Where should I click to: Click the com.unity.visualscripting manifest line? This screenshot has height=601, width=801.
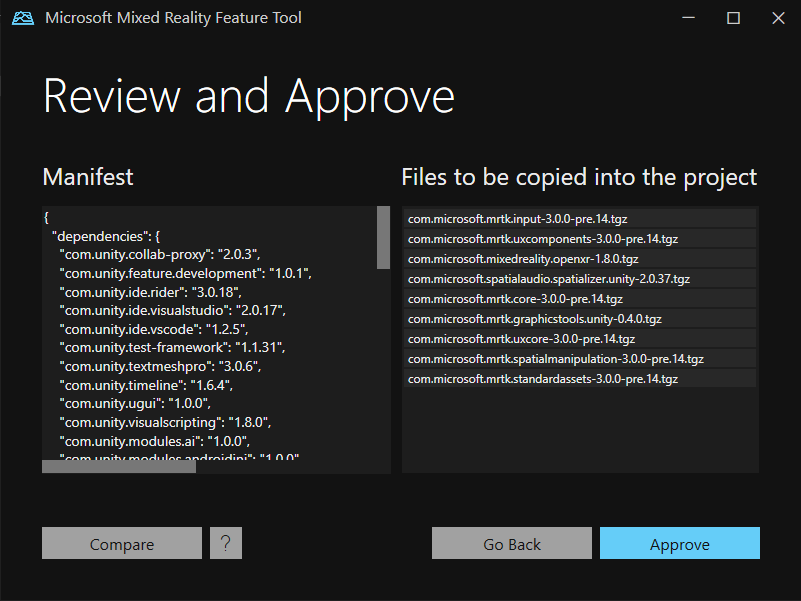165,422
